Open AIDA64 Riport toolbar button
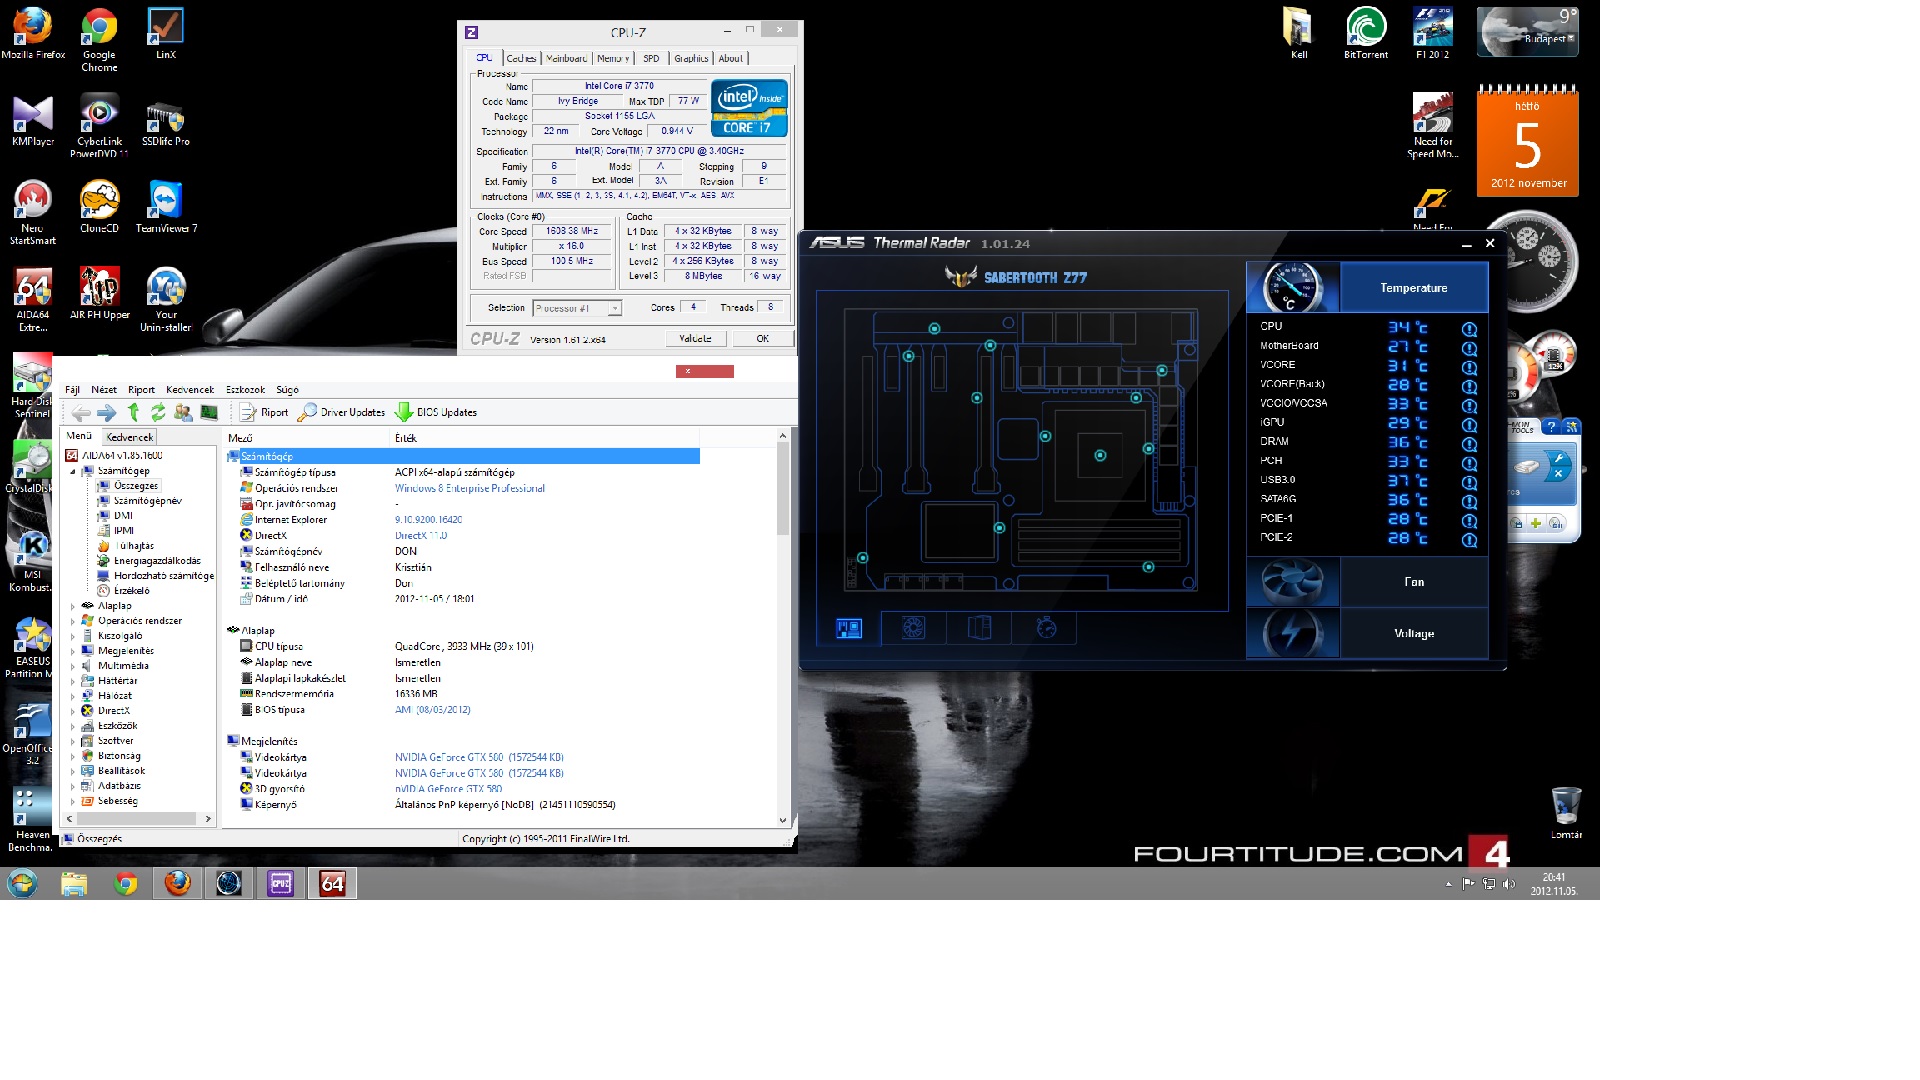 tap(264, 412)
